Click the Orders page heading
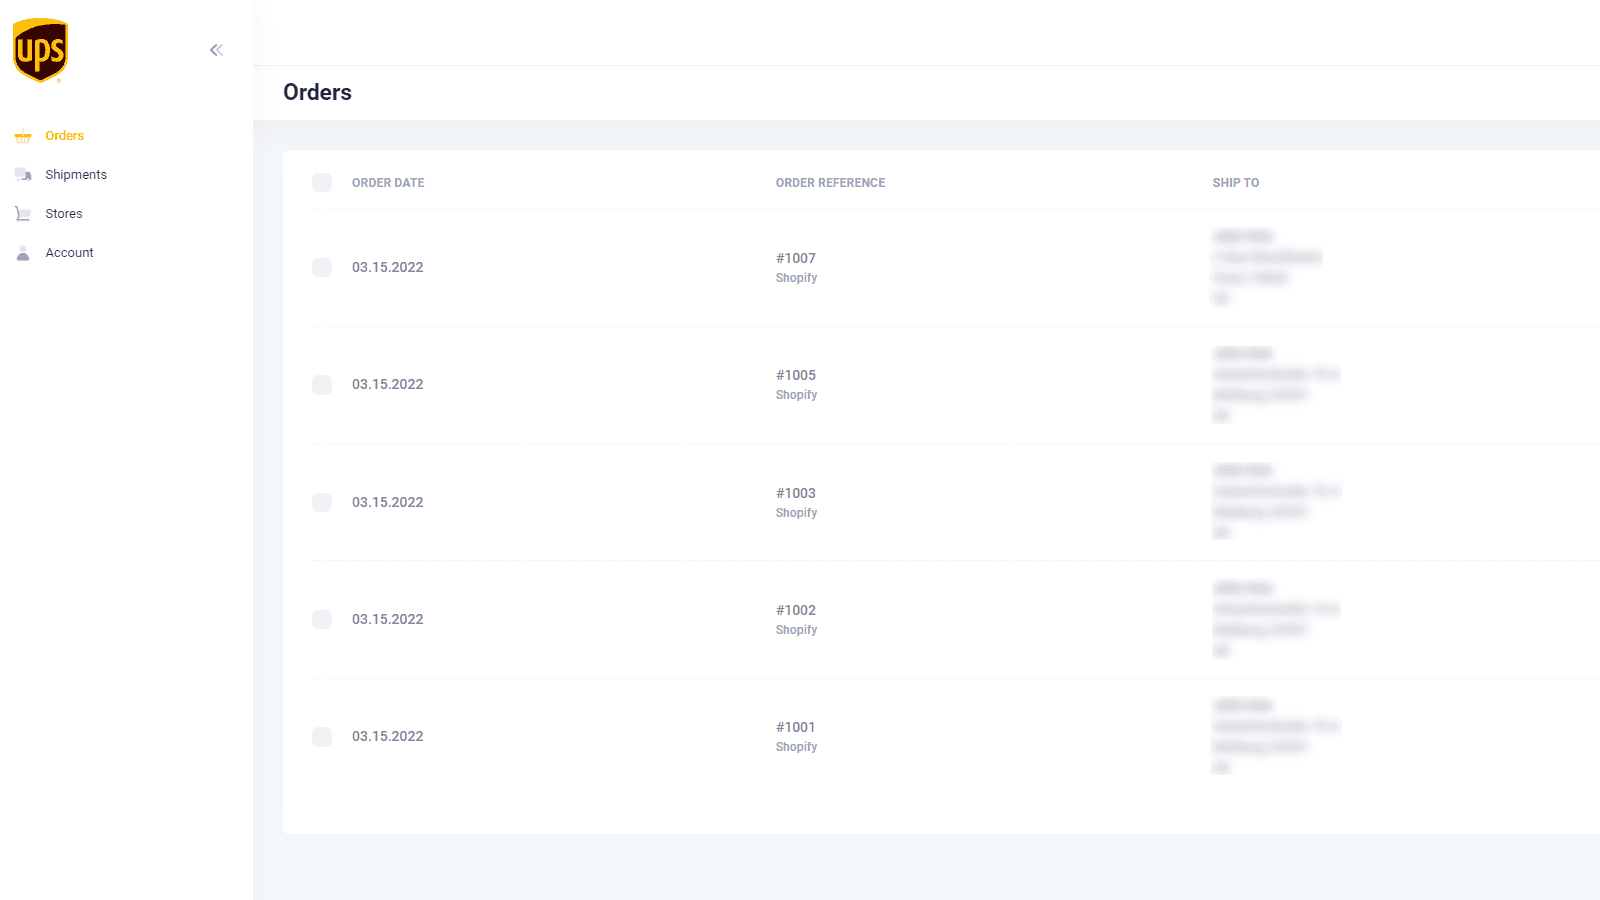The height and width of the screenshot is (900, 1600). (318, 92)
